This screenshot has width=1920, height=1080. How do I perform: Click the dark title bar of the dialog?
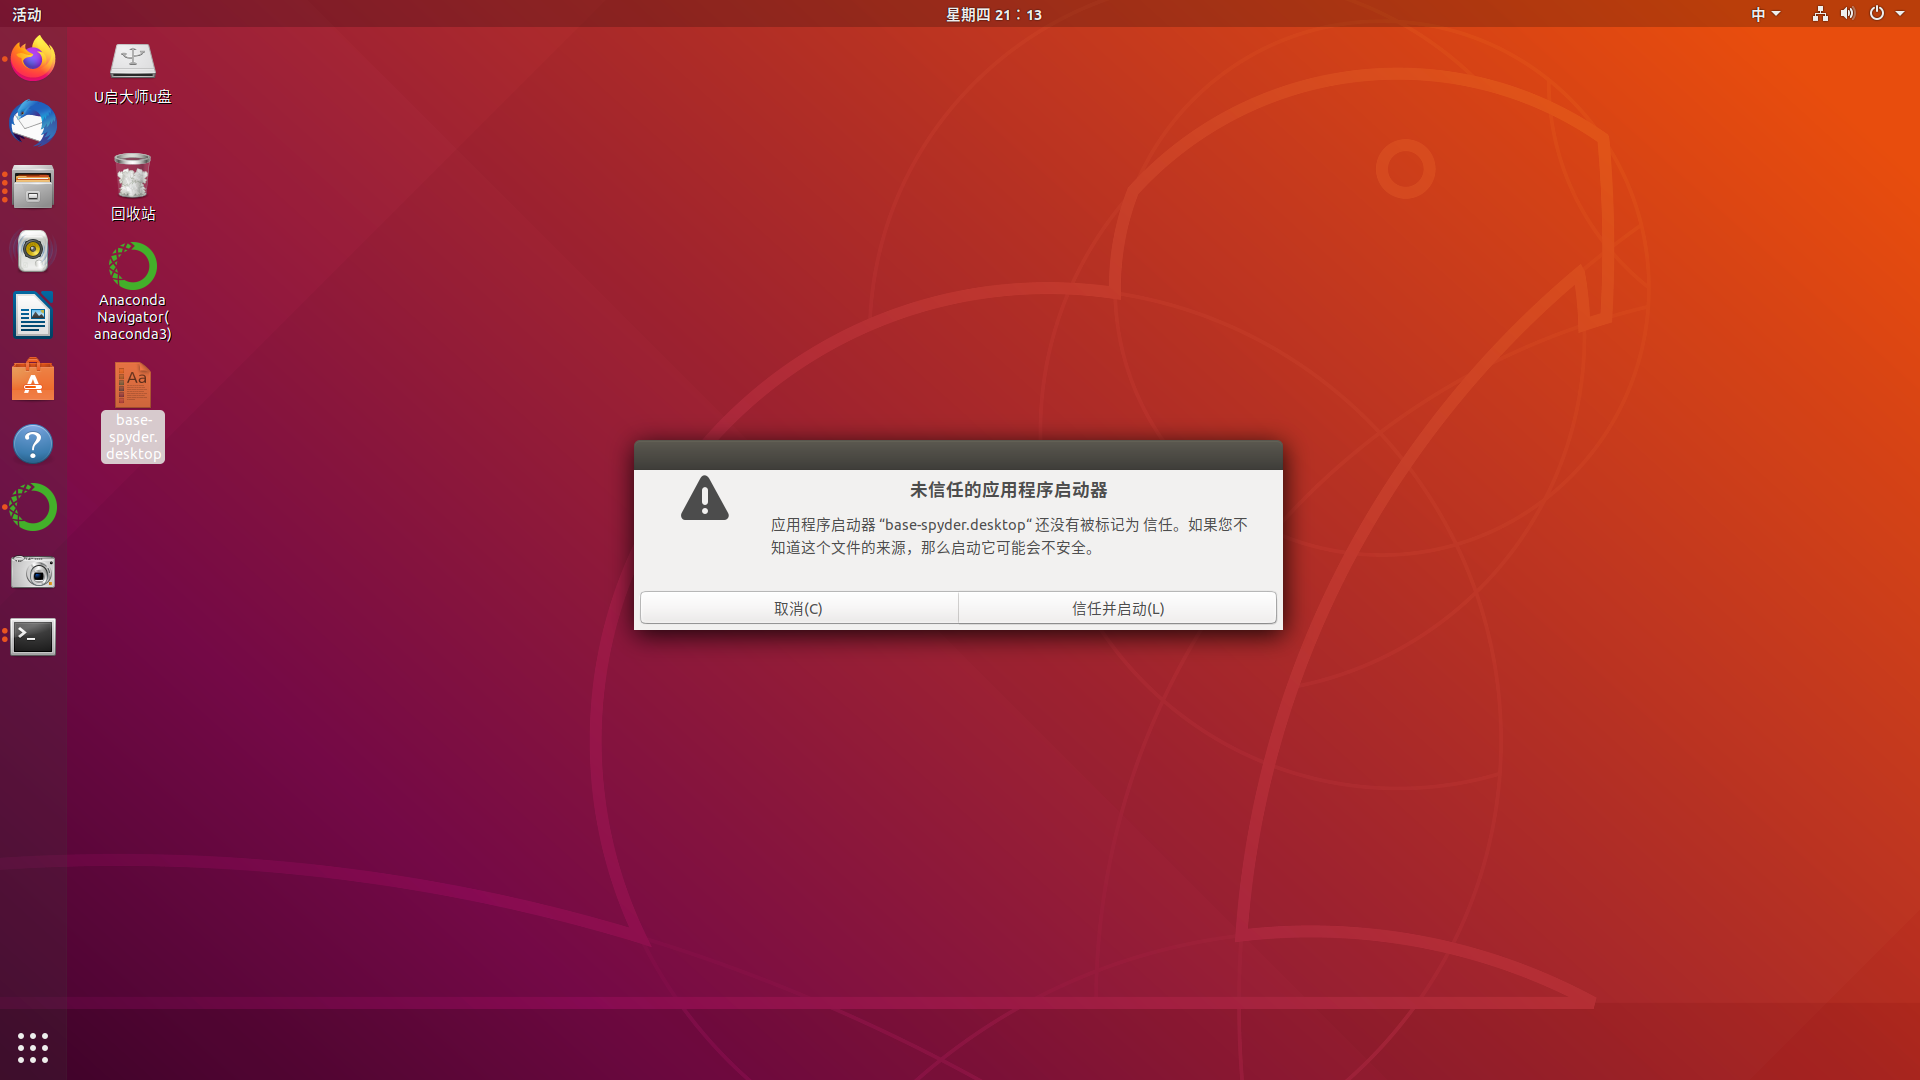958,455
